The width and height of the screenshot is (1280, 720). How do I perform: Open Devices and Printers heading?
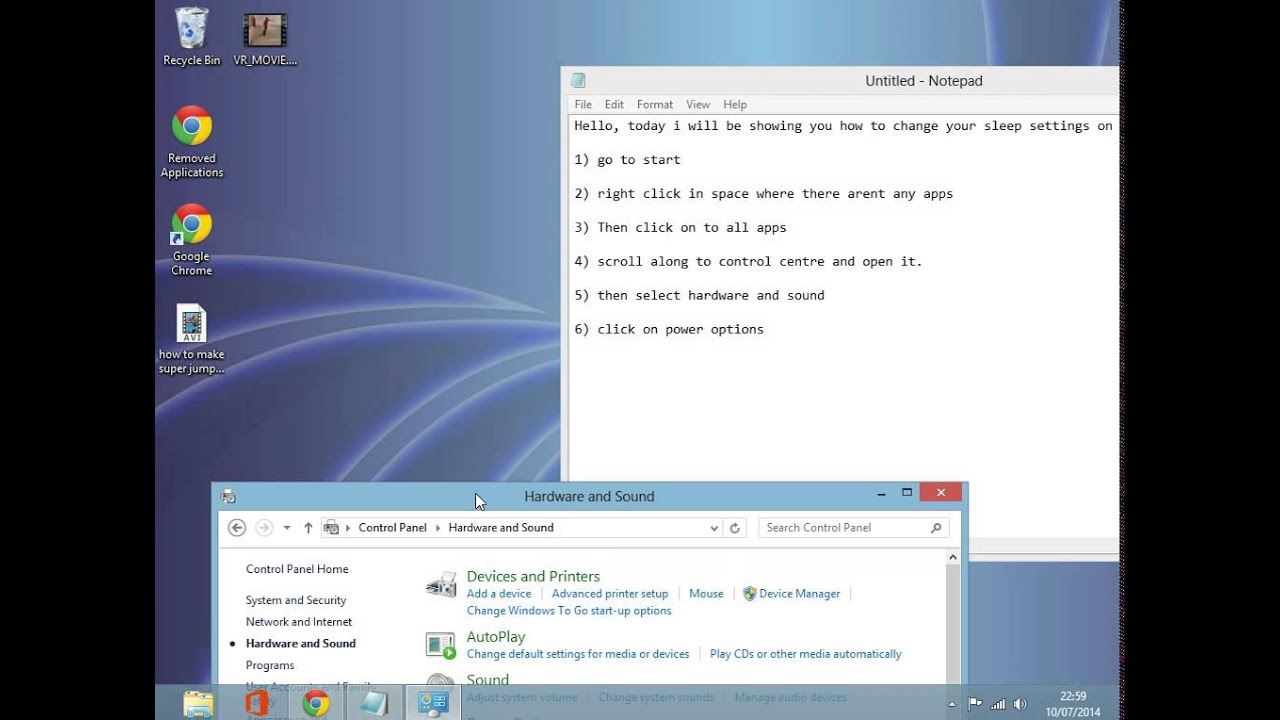[x=533, y=576]
